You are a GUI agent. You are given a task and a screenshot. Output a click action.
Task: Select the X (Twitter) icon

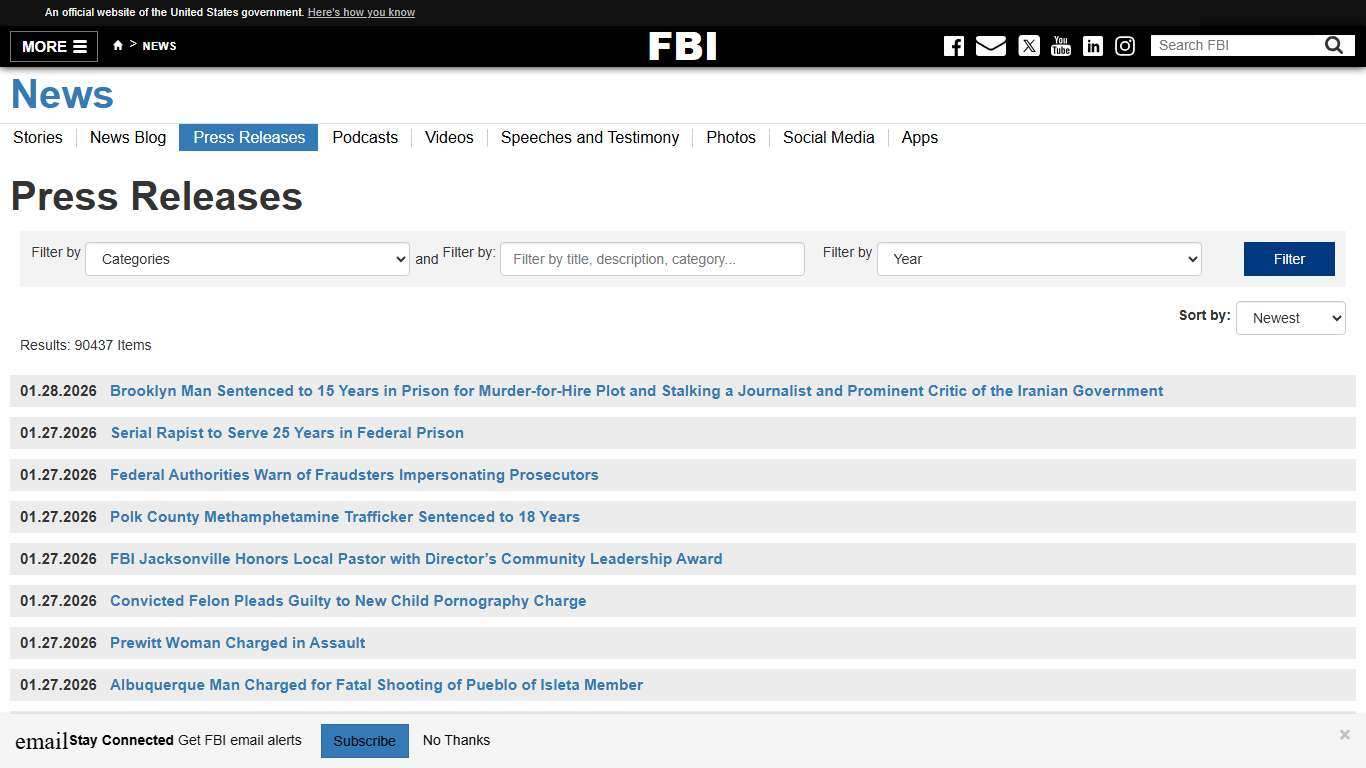[1029, 46]
